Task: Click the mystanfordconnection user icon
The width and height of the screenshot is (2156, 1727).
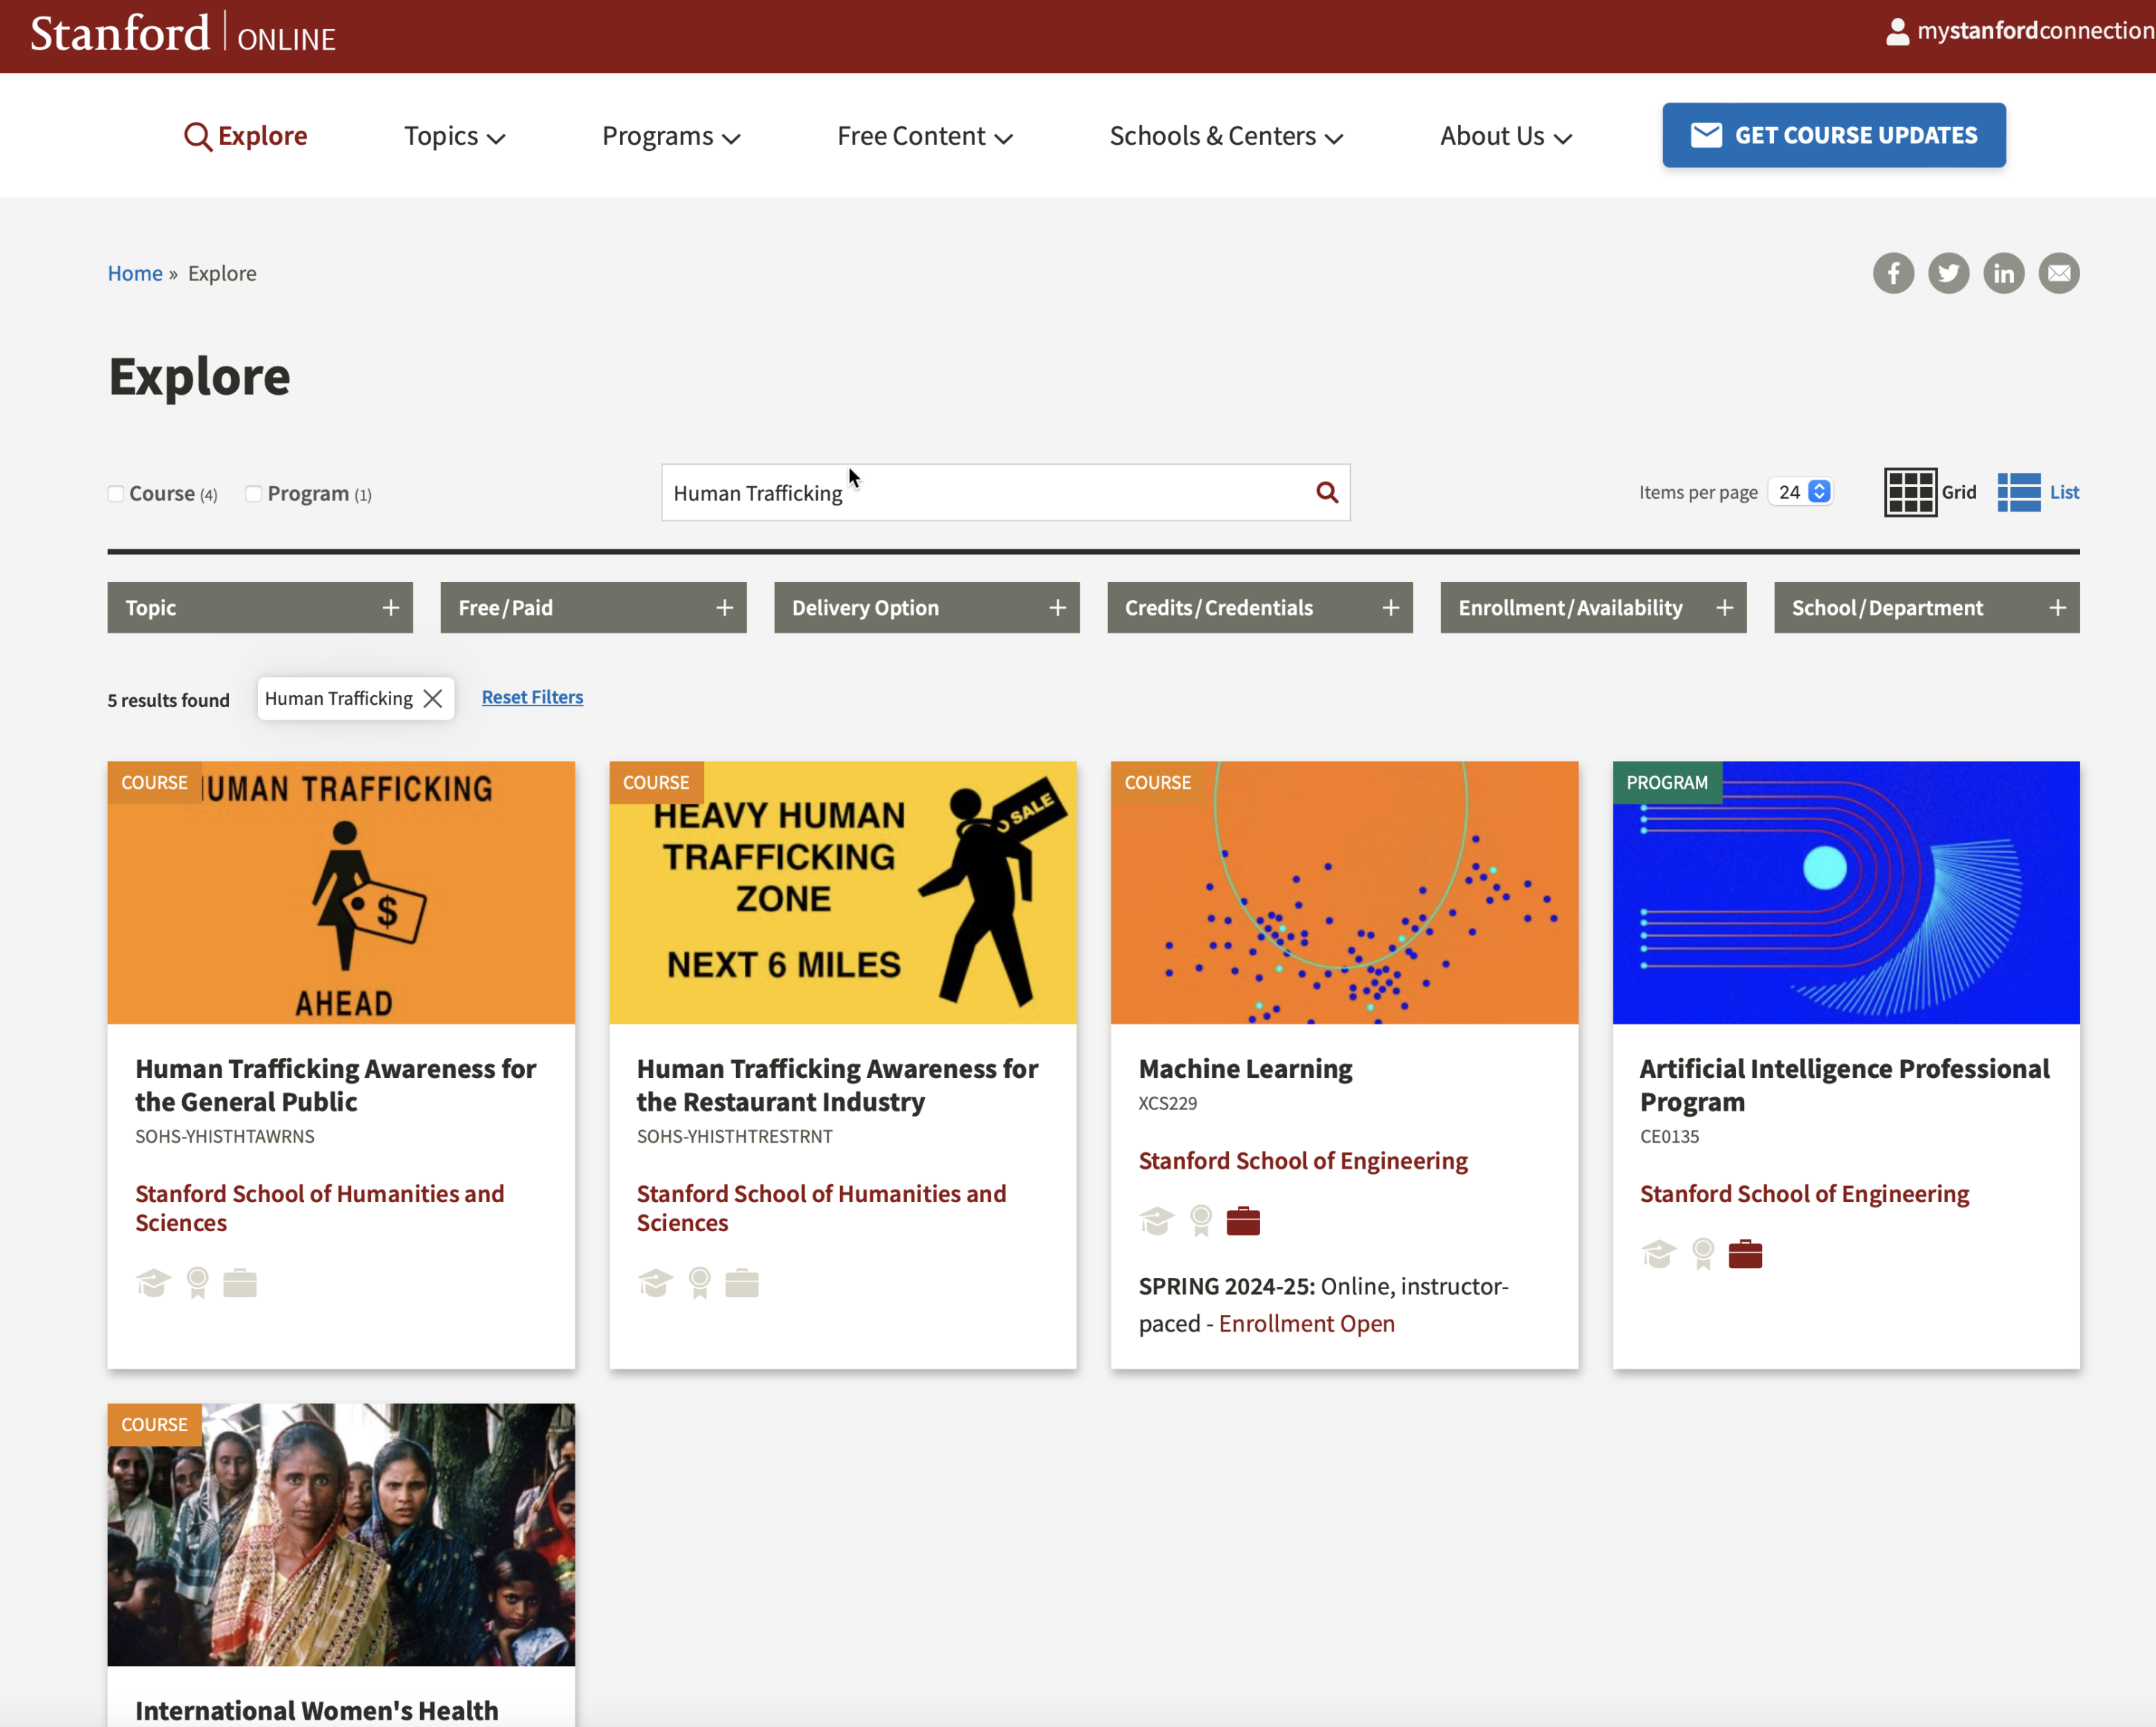Action: [1897, 32]
